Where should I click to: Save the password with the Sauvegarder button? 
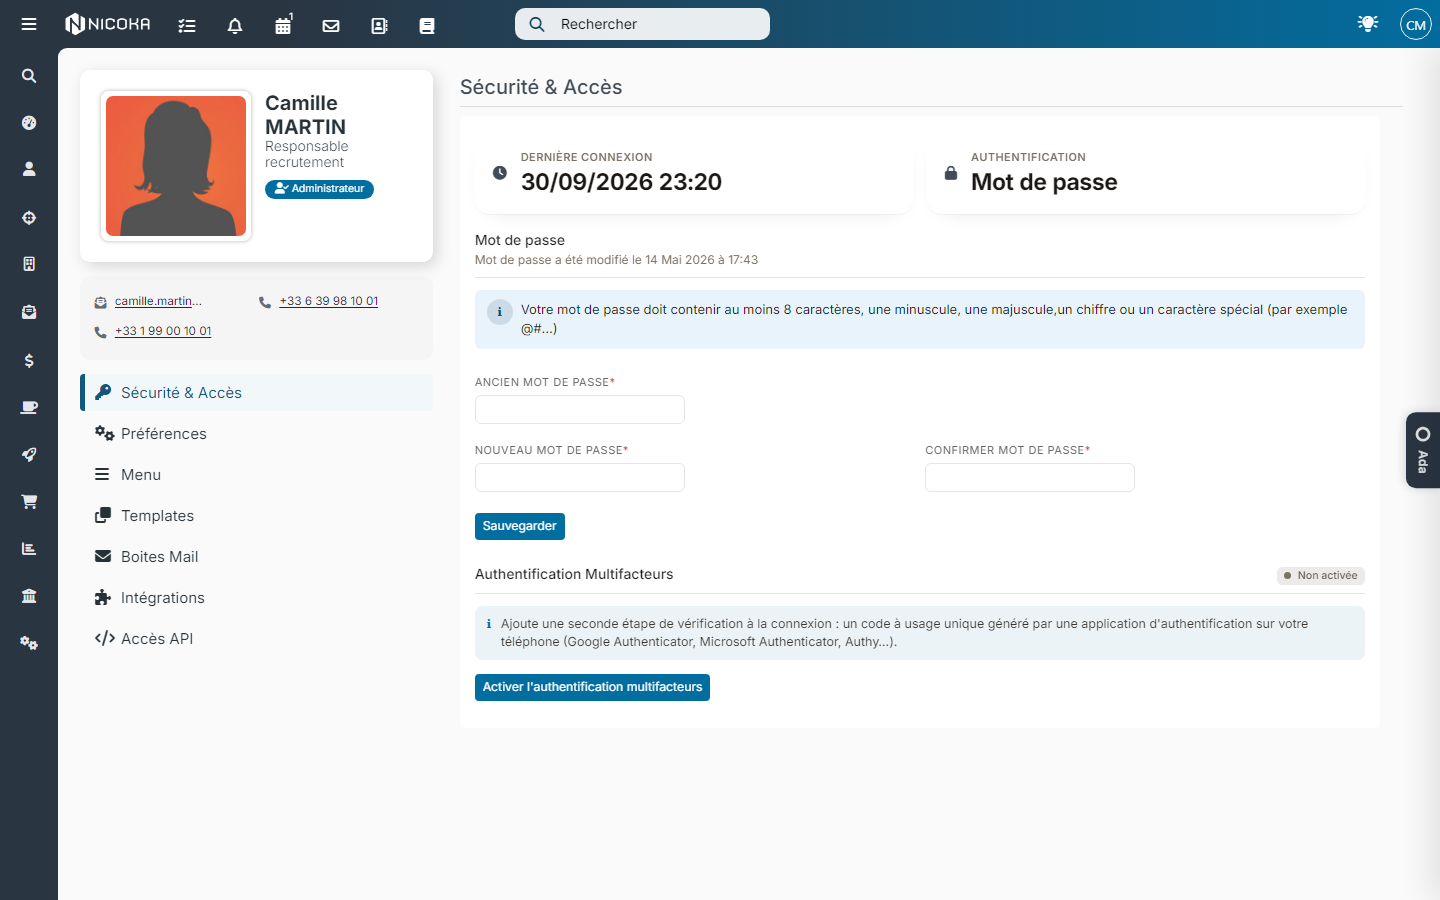(520, 526)
